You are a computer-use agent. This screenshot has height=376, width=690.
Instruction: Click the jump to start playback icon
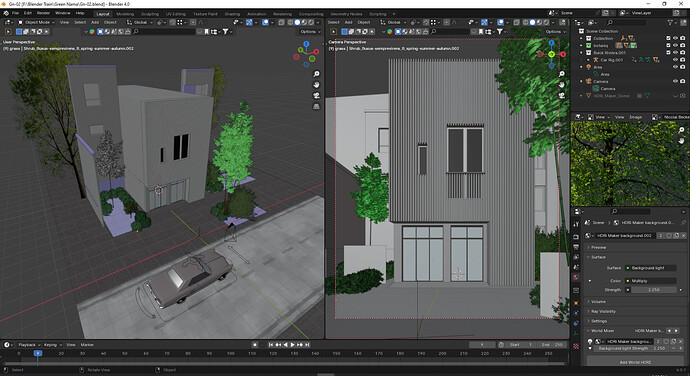pos(271,345)
